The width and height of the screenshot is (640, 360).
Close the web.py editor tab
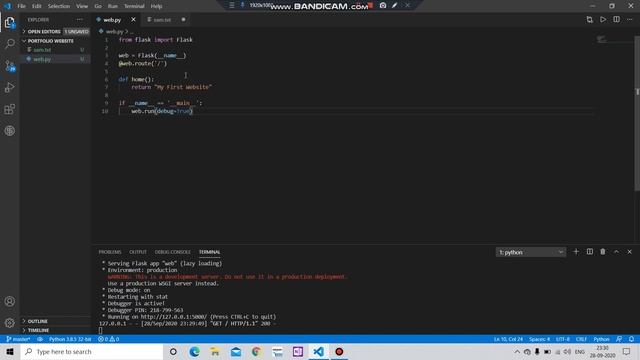point(133,20)
